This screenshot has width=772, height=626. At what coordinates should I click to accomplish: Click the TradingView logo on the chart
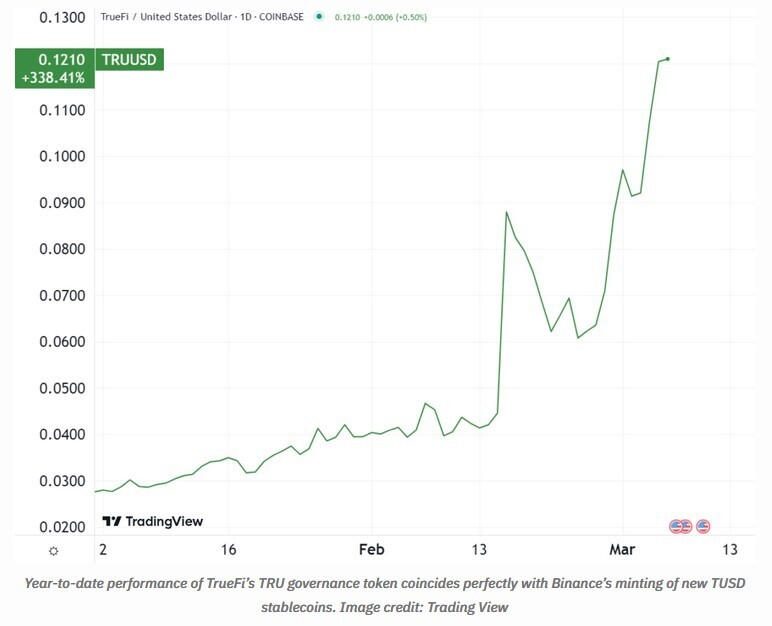pyautogui.click(x=153, y=521)
